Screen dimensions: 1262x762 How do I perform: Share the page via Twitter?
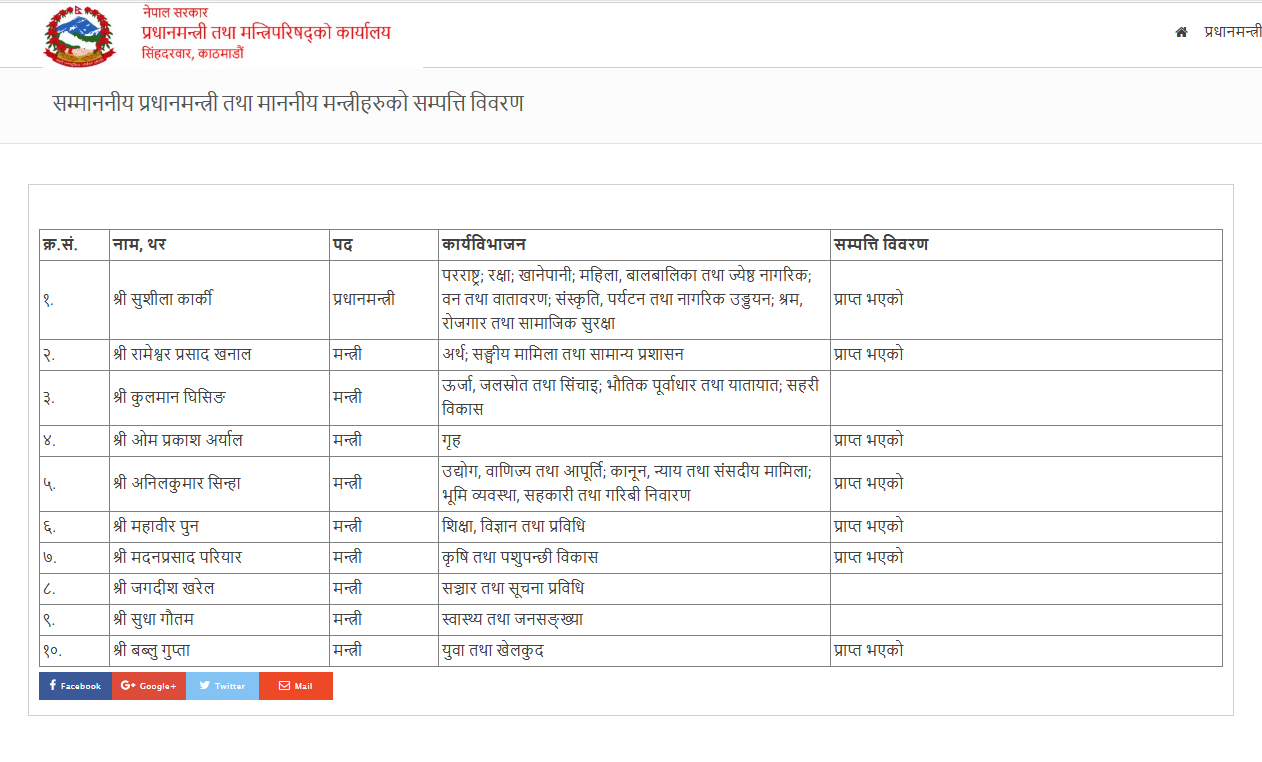pos(222,686)
